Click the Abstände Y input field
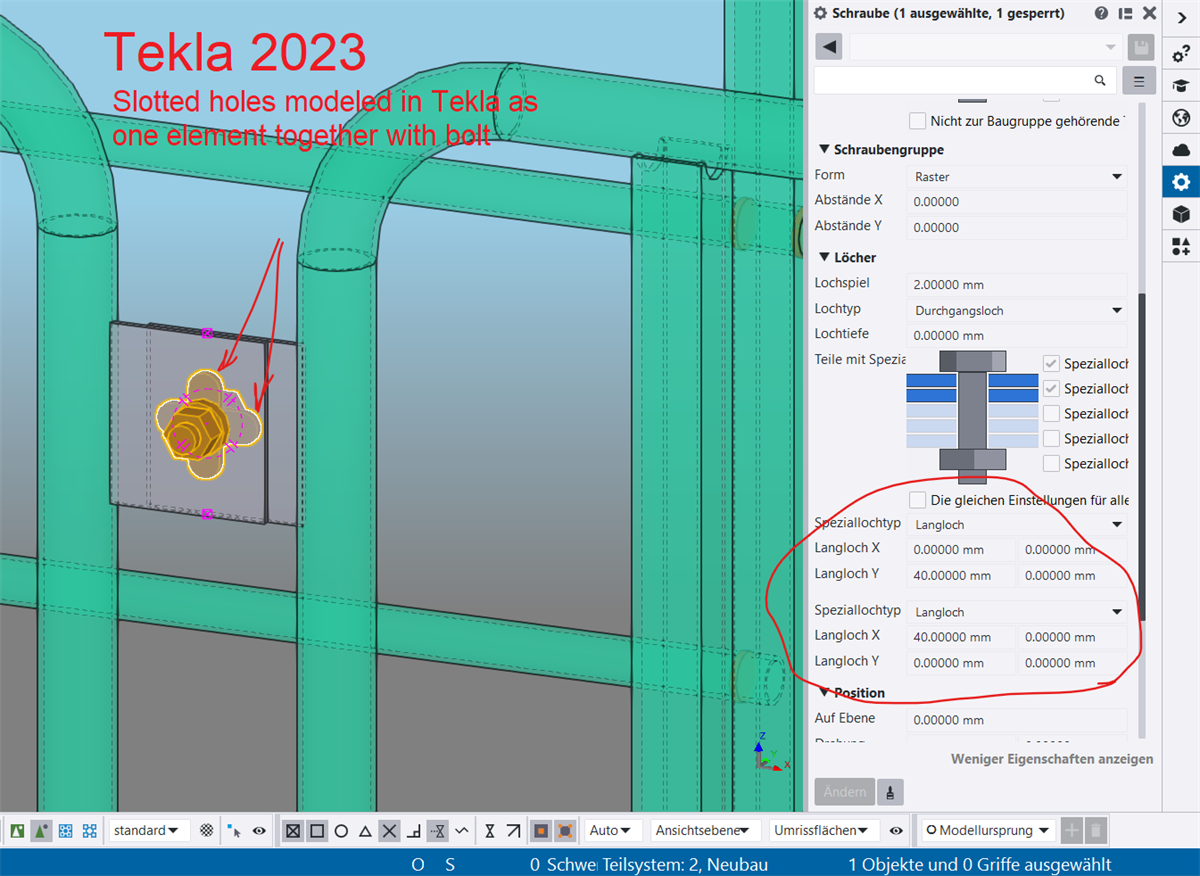This screenshot has width=1200, height=876. tap(1017, 227)
